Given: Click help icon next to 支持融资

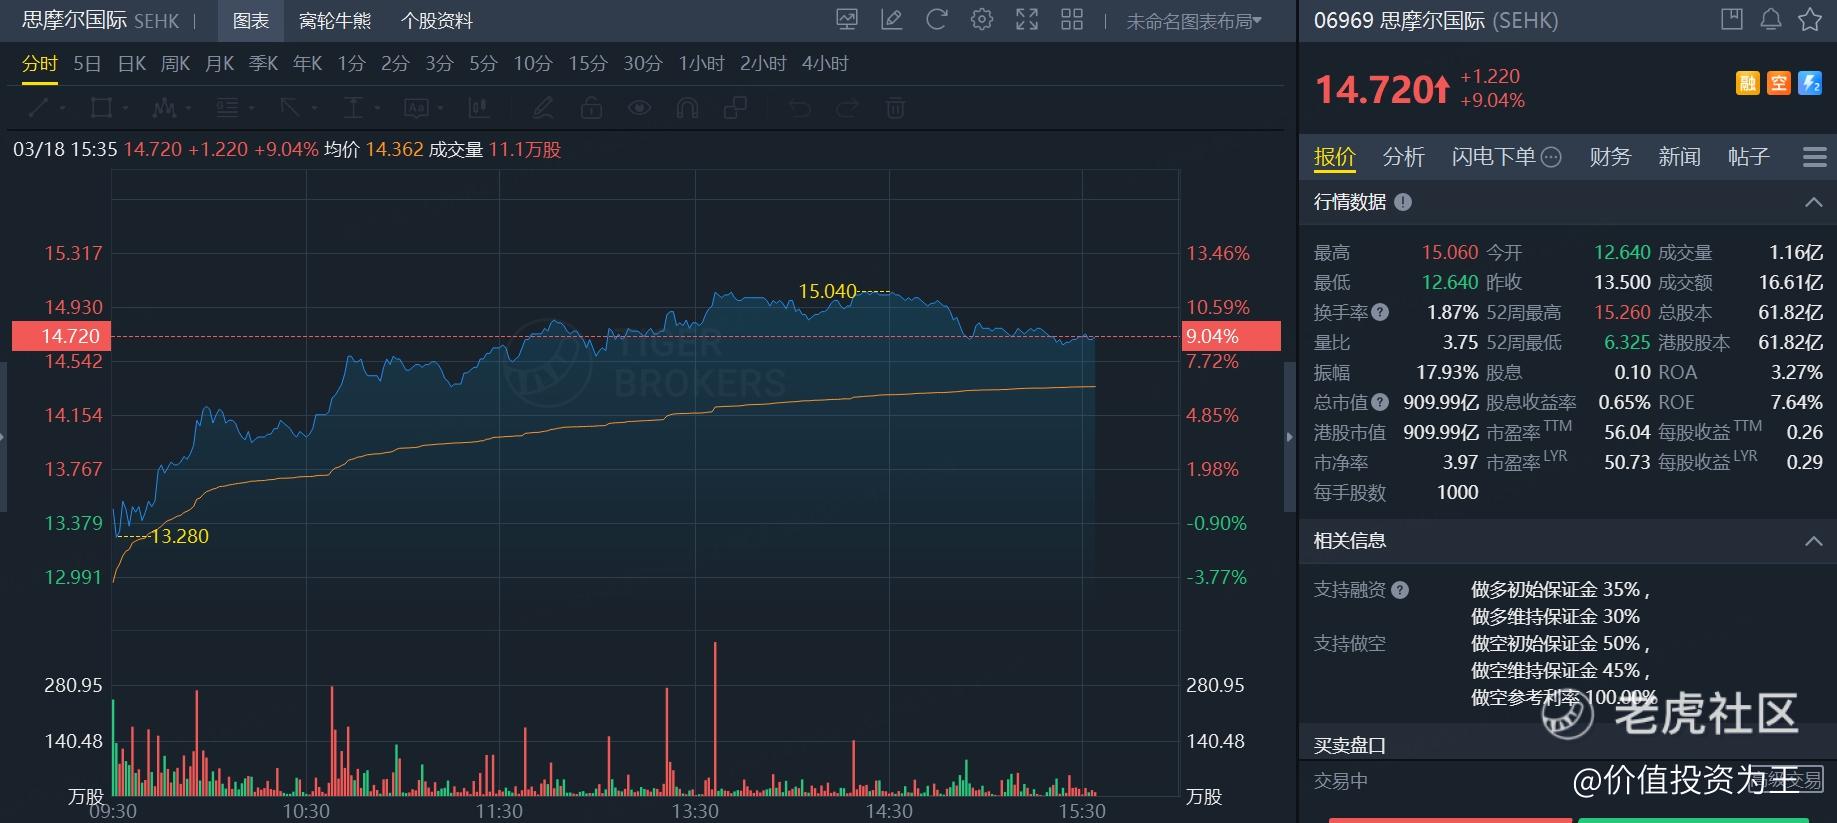Looking at the screenshot, I should tap(1400, 590).
